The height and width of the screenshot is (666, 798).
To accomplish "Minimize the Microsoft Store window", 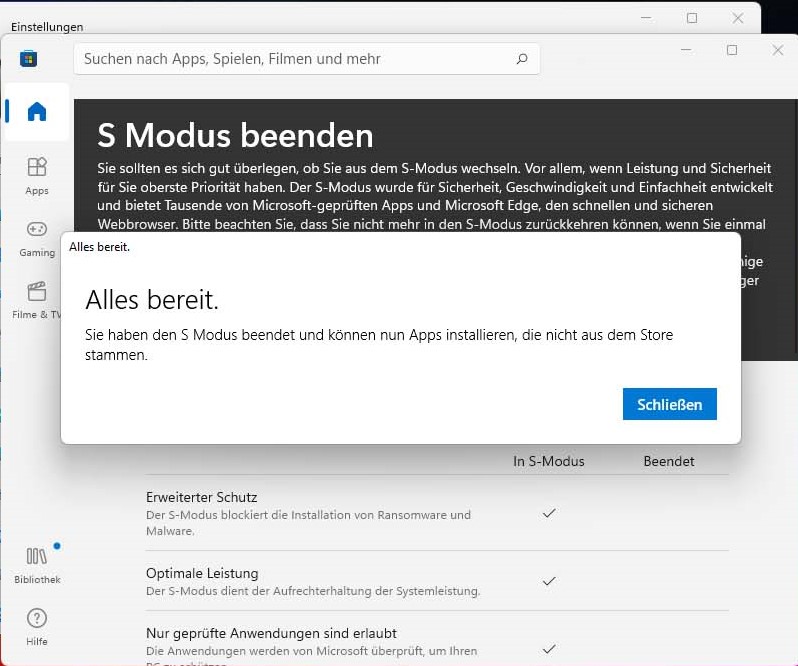I will tap(686, 50).
